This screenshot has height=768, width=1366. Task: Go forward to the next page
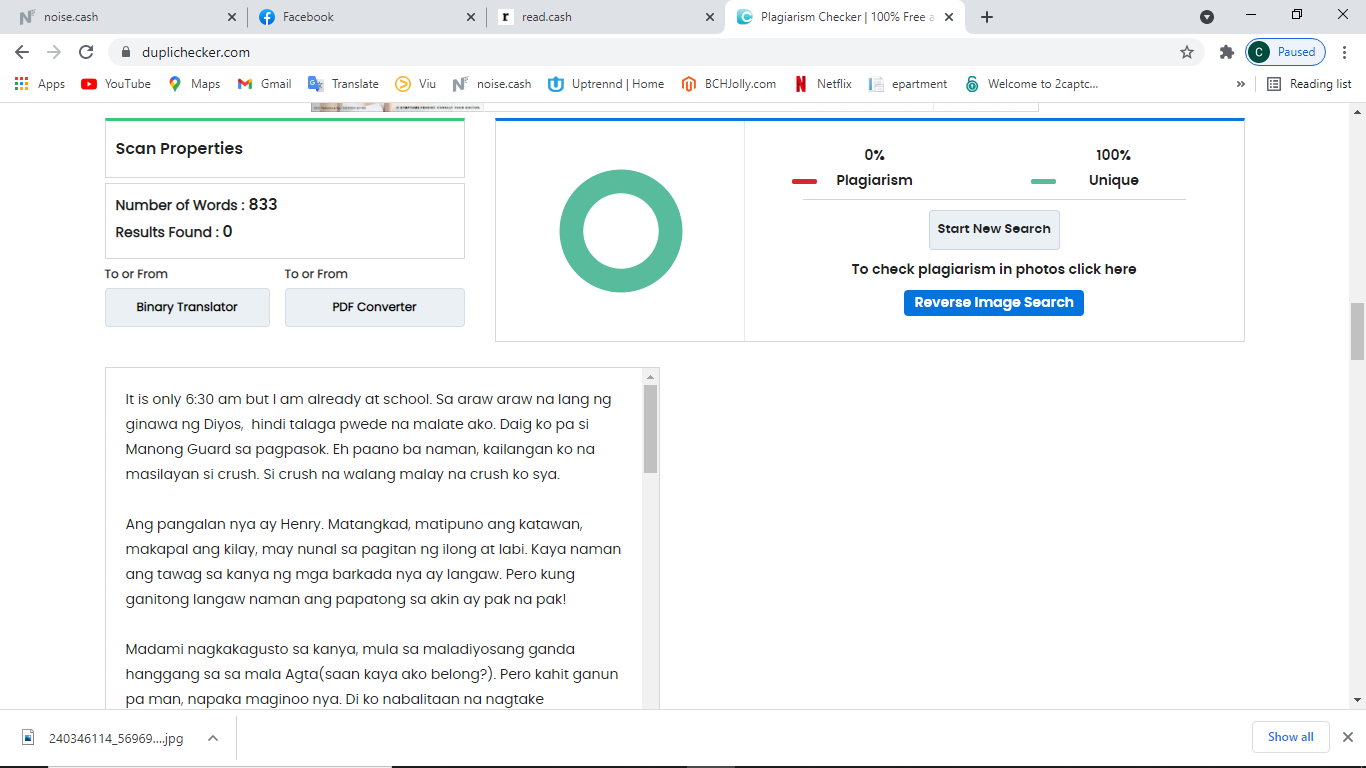[54, 52]
